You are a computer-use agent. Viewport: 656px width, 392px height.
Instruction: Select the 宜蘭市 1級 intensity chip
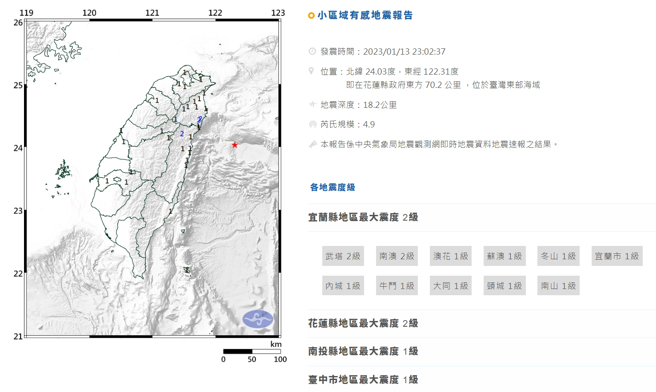pos(617,256)
